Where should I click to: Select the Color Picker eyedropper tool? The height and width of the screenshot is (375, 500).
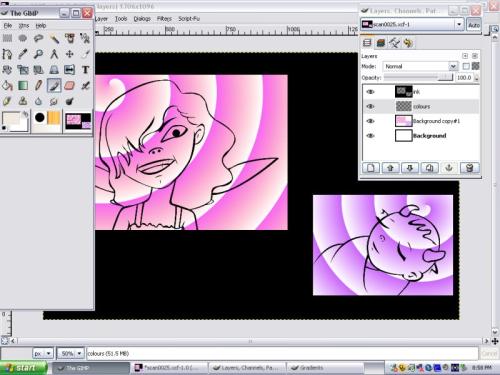click(23, 54)
